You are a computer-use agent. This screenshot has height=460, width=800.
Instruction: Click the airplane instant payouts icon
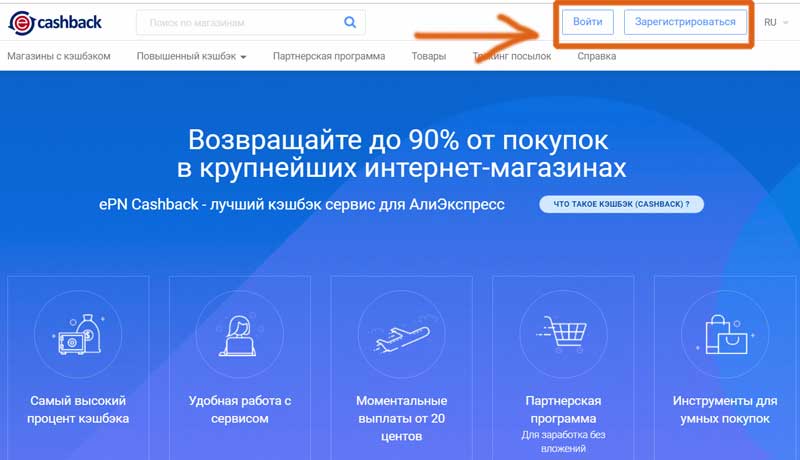(402, 337)
